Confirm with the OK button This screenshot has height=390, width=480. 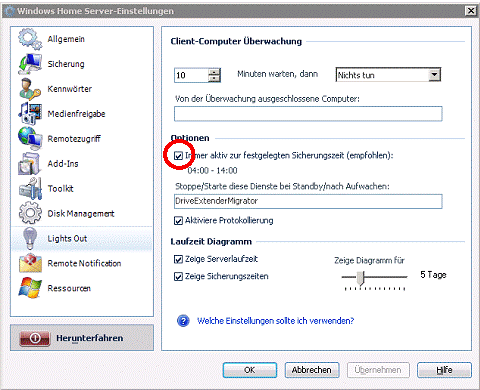(x=250, y=370)
